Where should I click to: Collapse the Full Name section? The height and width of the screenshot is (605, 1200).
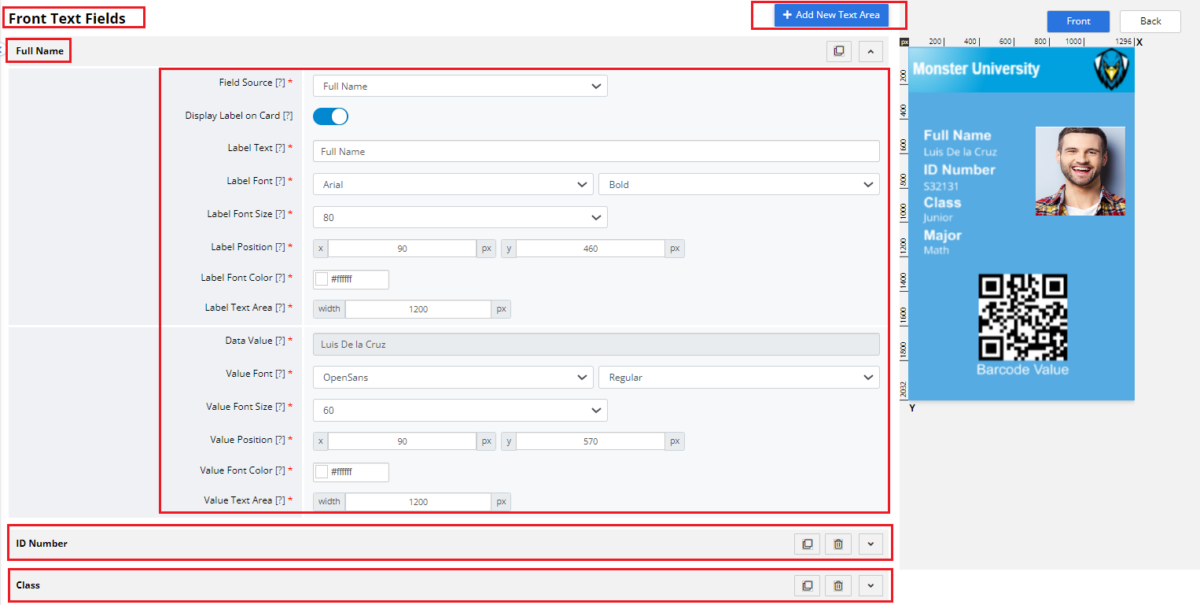click(870, 51)
